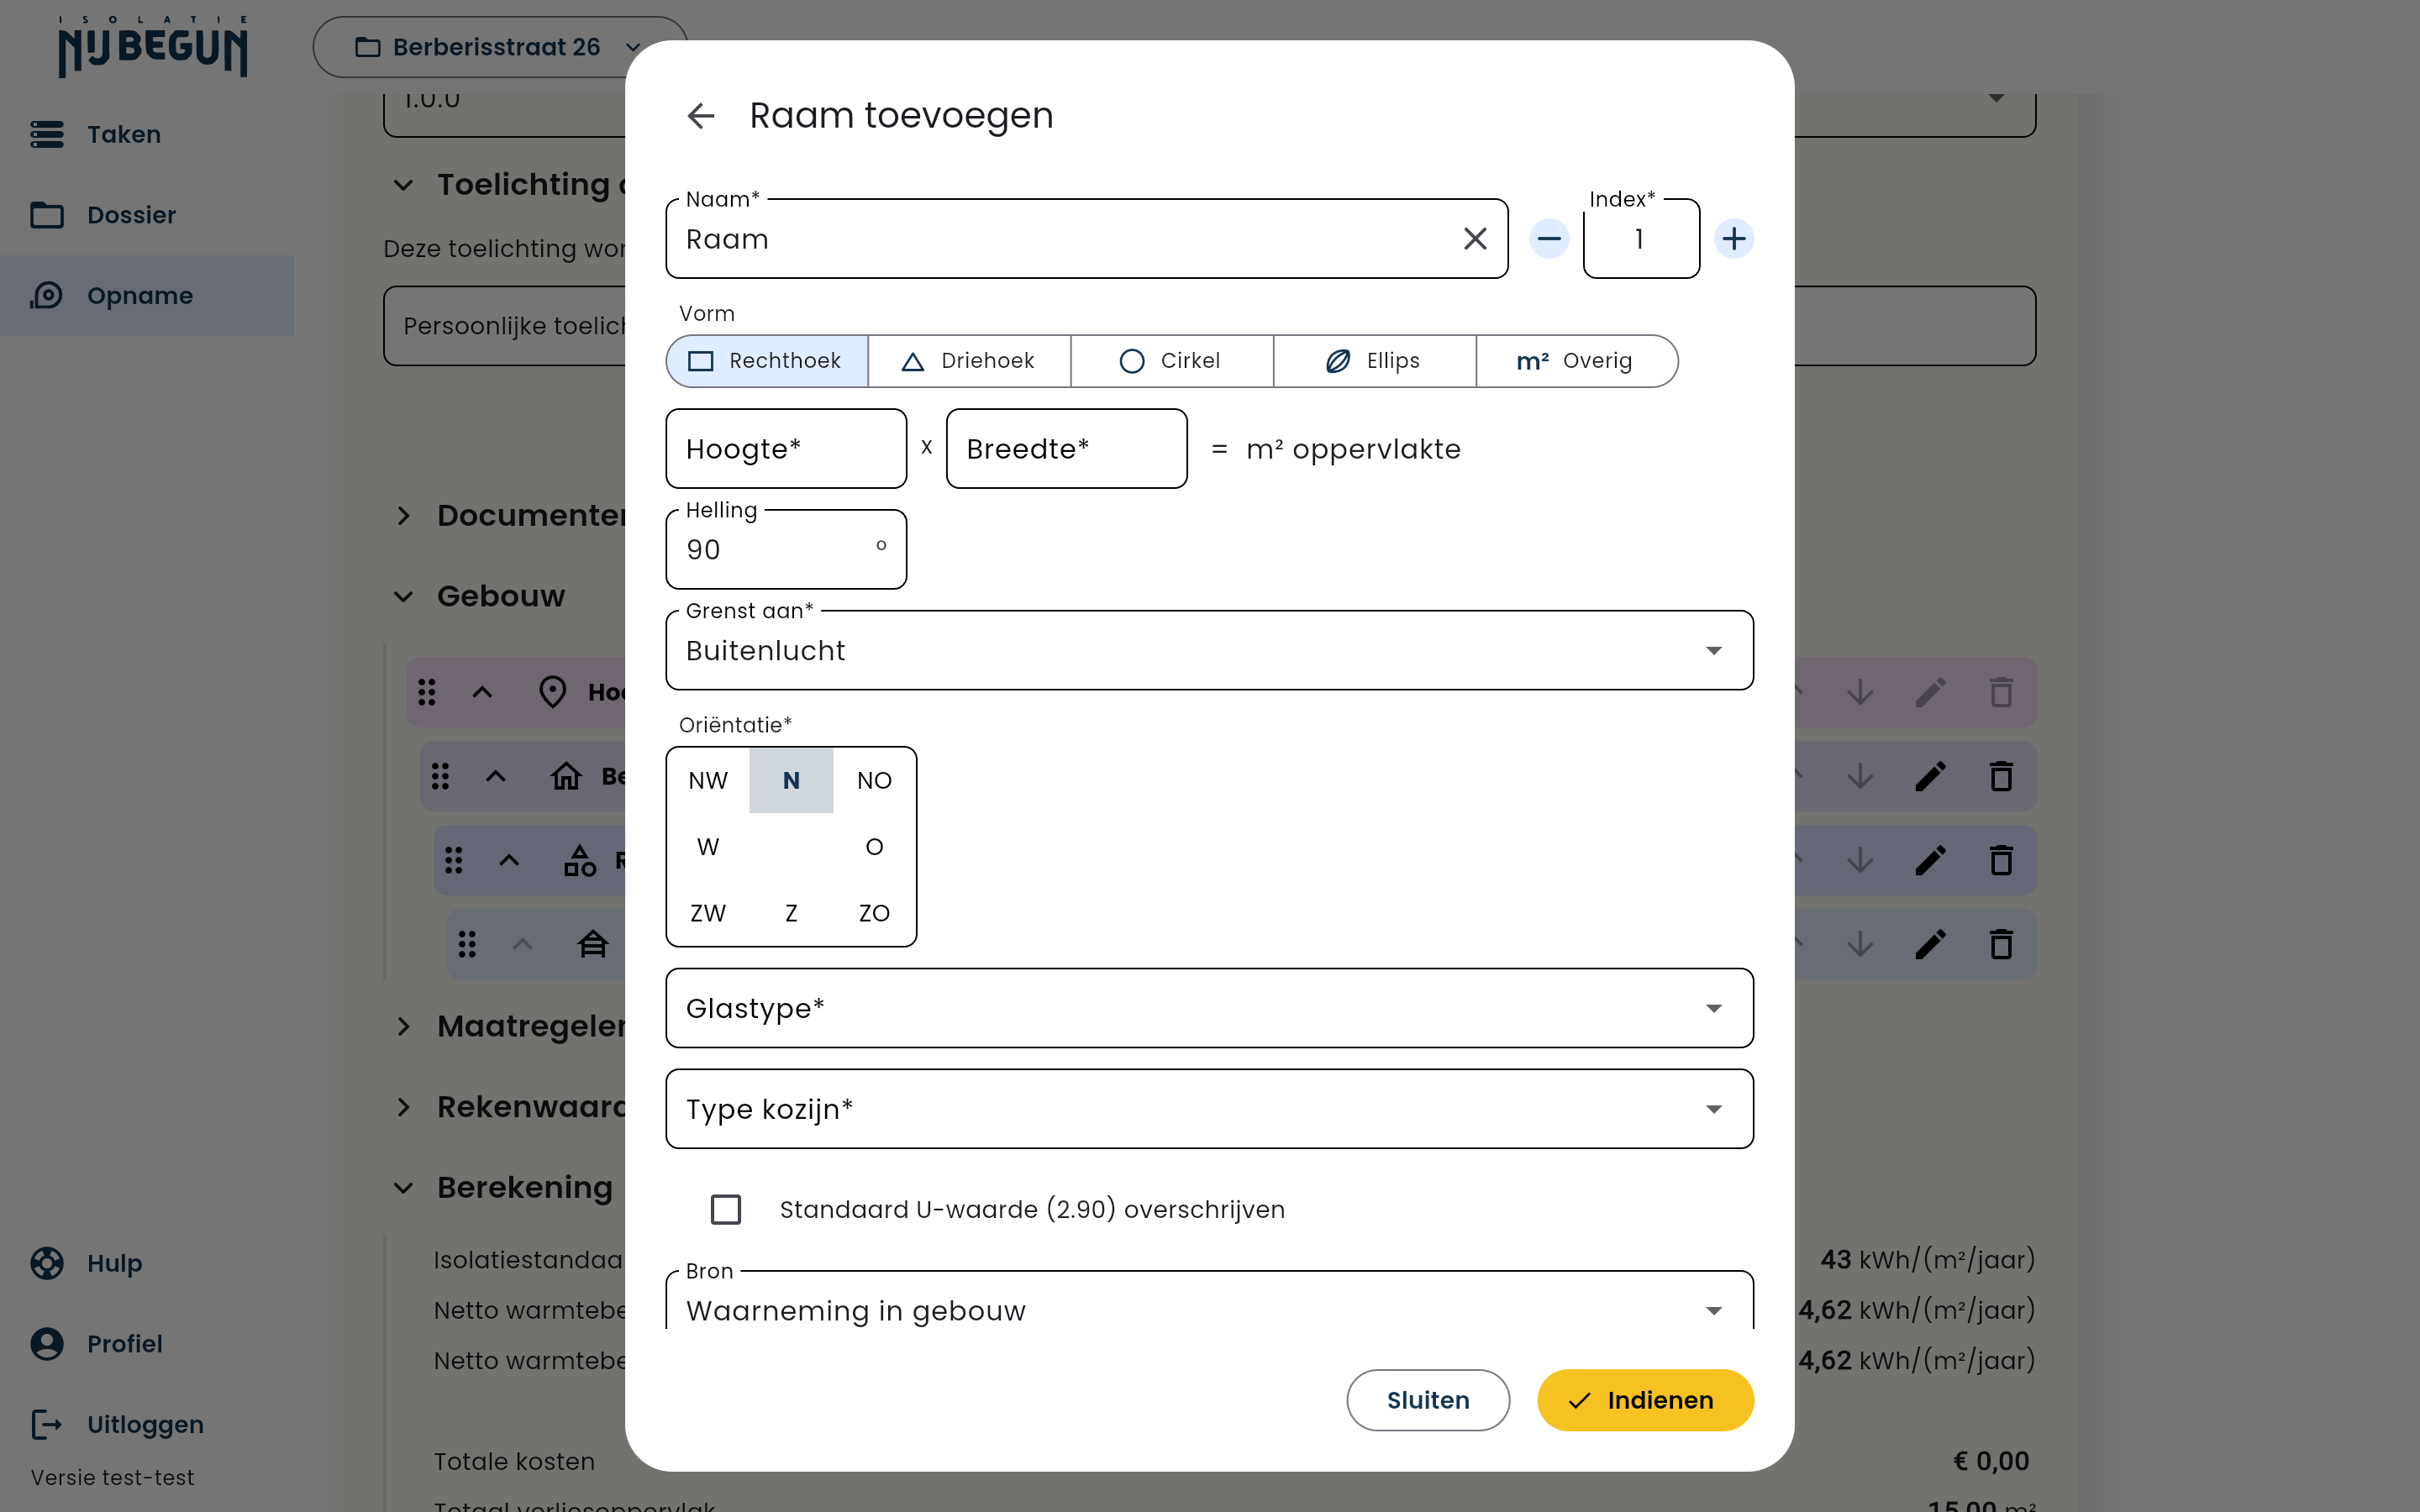The height and width of the screenshot is (1512, 2420).
Task: Clear the Naam field with the X icon
Action: (1475, 239)
